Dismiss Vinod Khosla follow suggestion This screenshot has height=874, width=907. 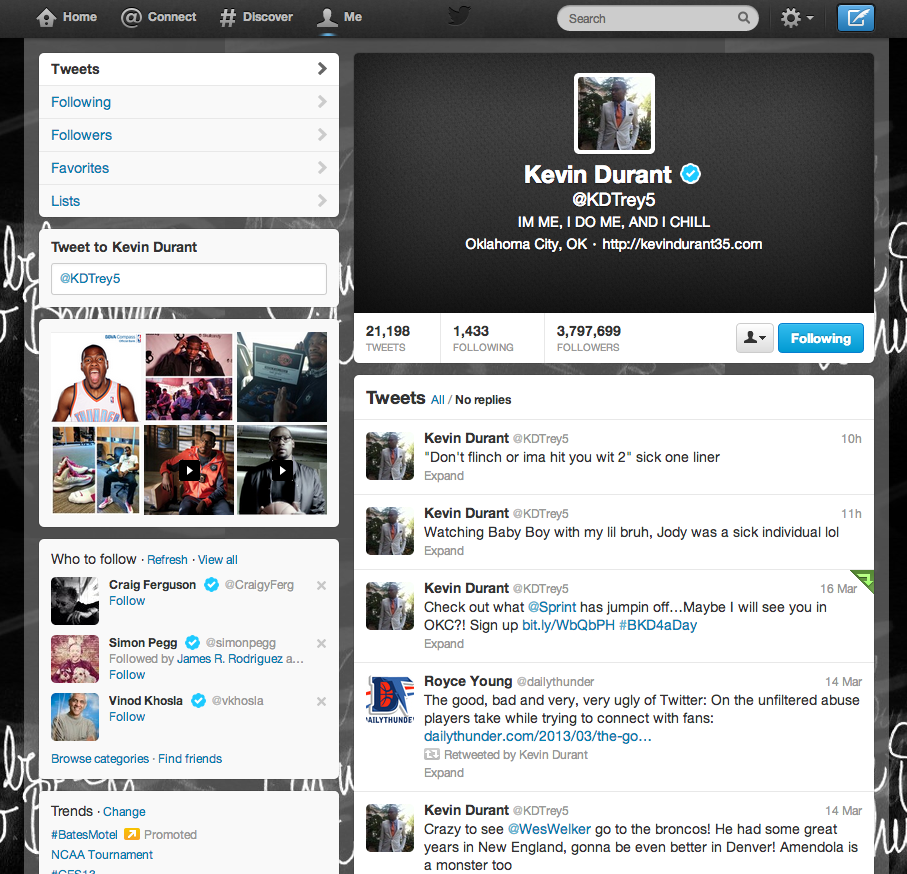pos(321,702)
